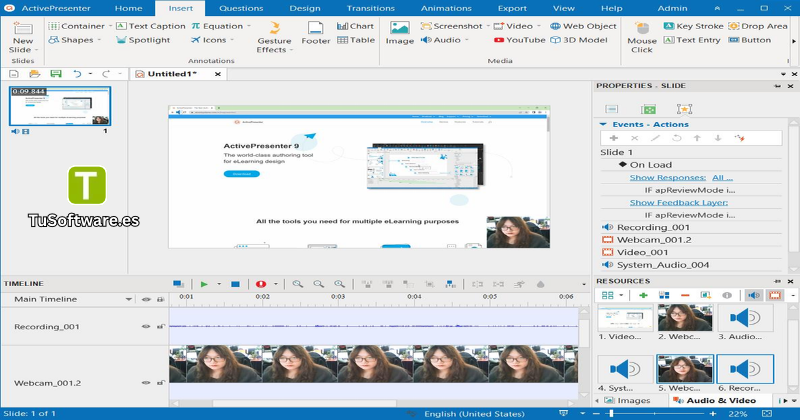Insert a Footer on the slide

(x=315, y=33)
